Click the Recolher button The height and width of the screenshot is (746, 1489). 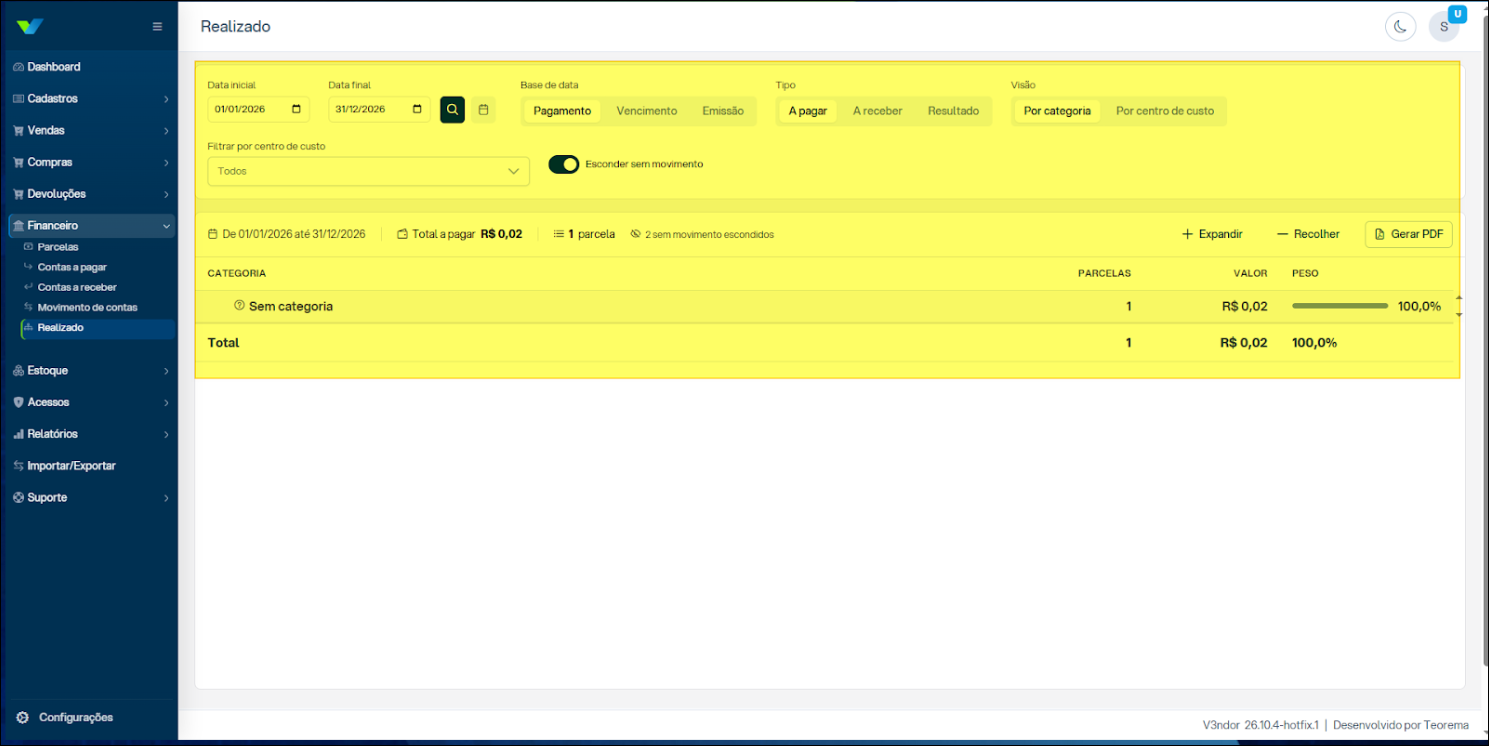[x=1309, y=234]
